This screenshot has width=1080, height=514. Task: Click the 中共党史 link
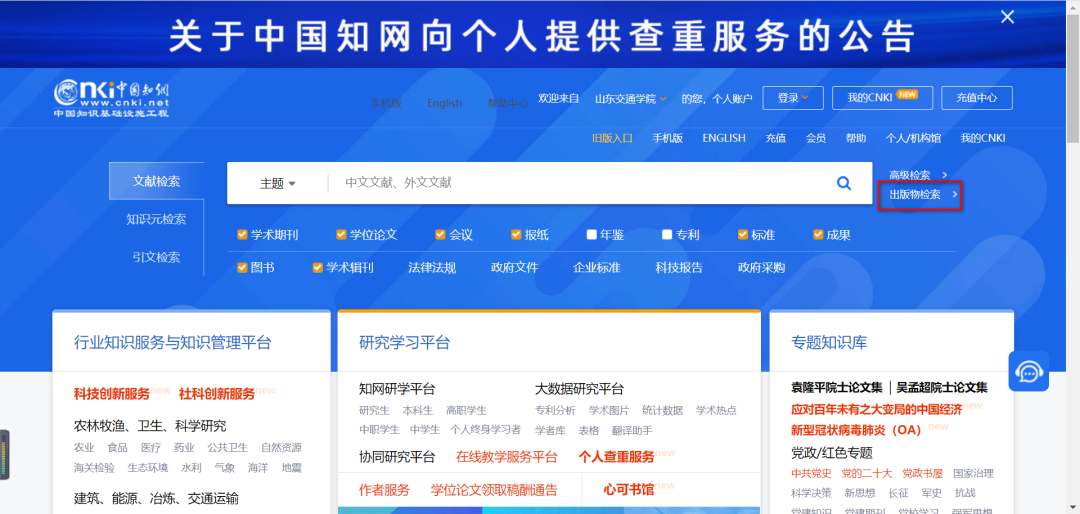tap(811, 473)
